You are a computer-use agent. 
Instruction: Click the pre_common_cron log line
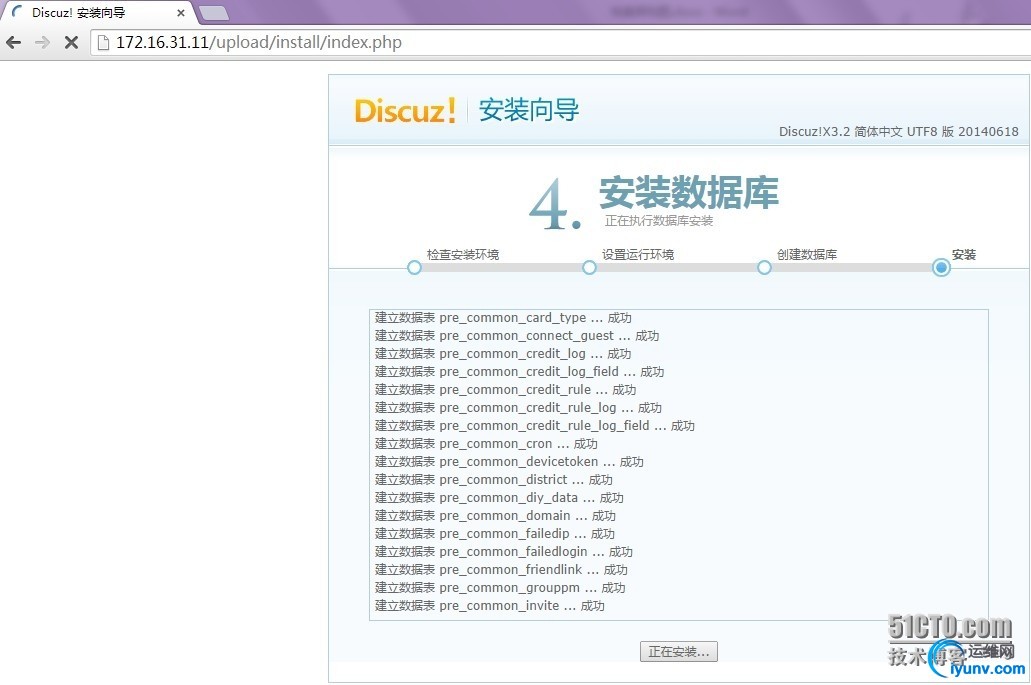coord(487,444)
